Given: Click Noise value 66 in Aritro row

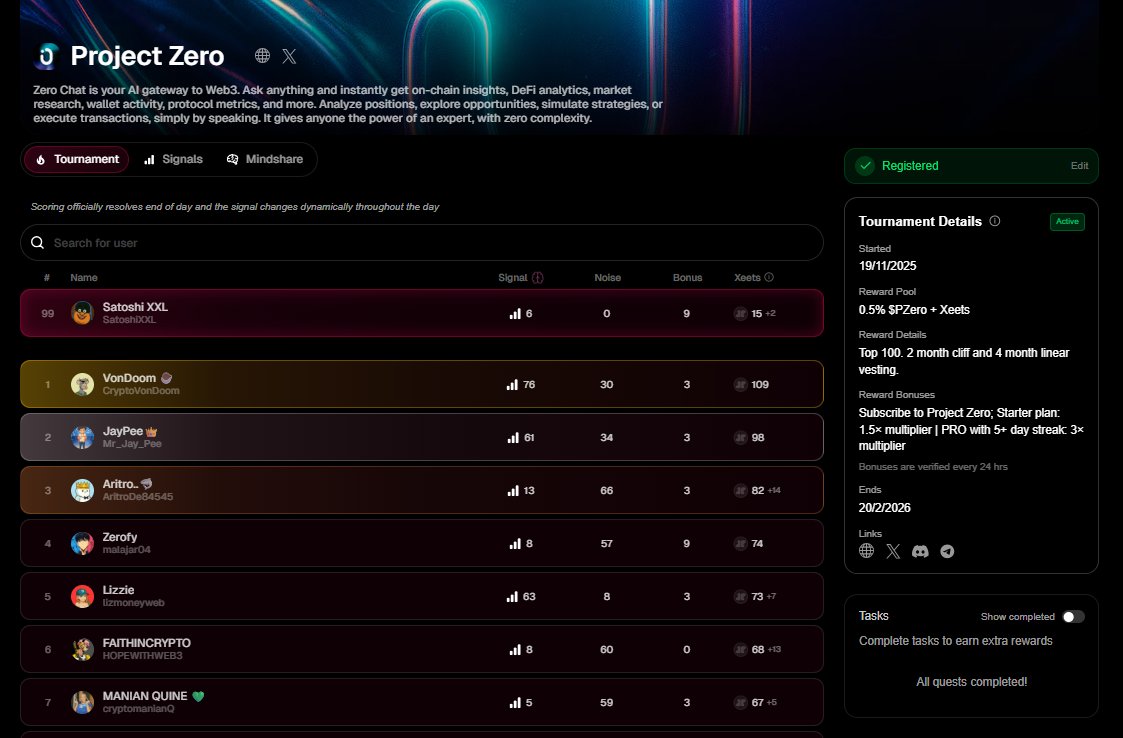Looking at the screenshot, I should (x=607, y=491).
